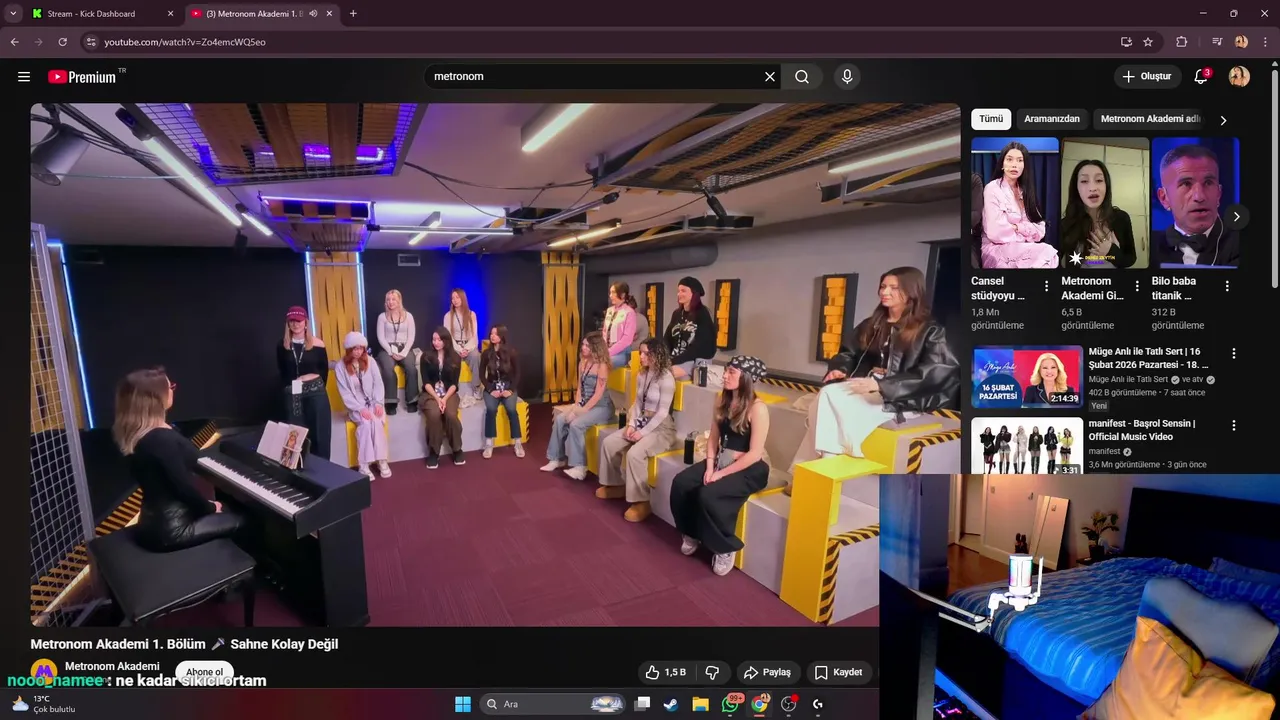The image size is (1280, 720).
Task: Open Müge Anlı ile Tatlı Sert video title
Action: (1148, 358)
